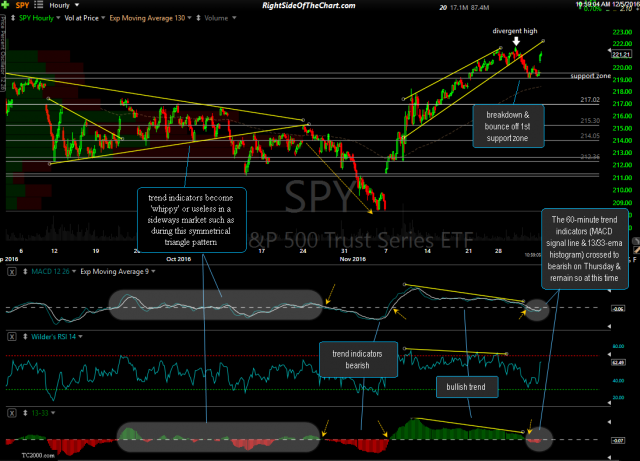Image resolution: width=640 pixels, height=461 pixels.
Task: Close the Wilder's RSI pane with X
Action: coord(12,337)
